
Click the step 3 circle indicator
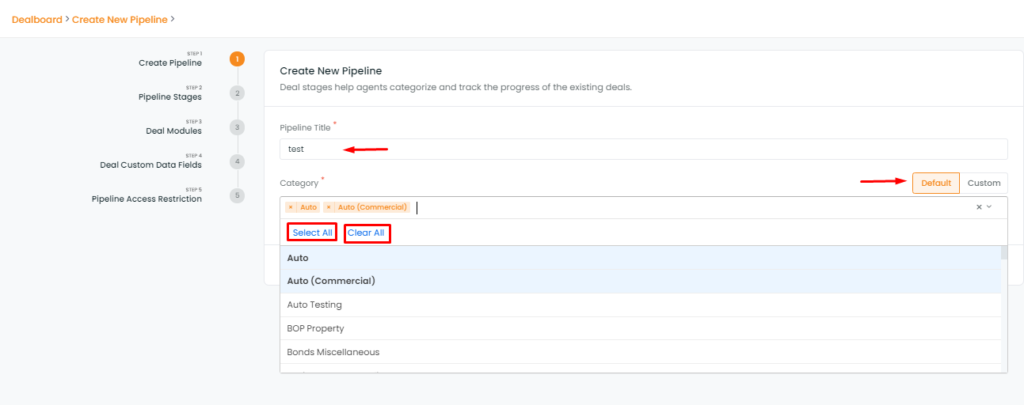pyautogui.click(x=237, y=127)
